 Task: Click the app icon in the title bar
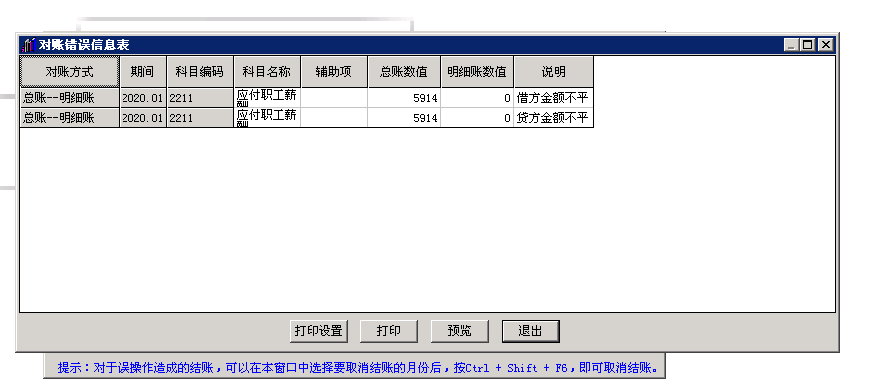click(28, 45)
